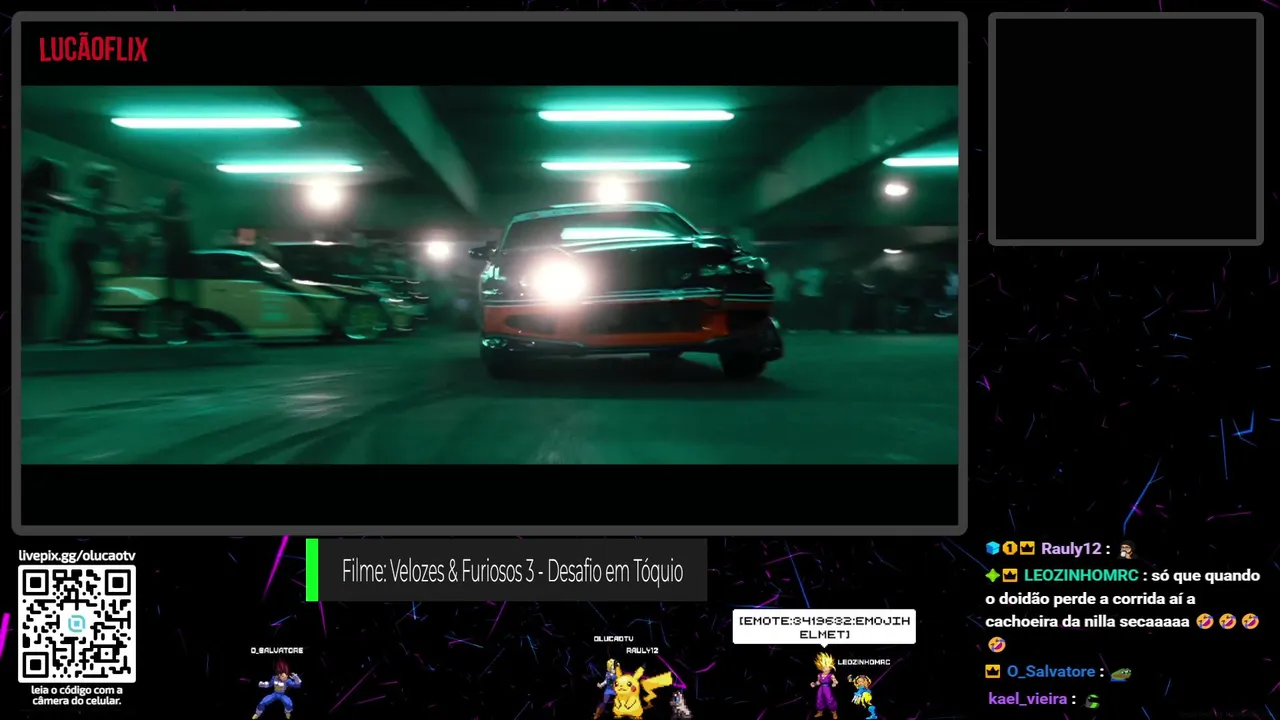Click the blue cube badge next to Rauly12
This screenshot has height=720, width=1280.
pyautogui.click(x=993, y=548)
